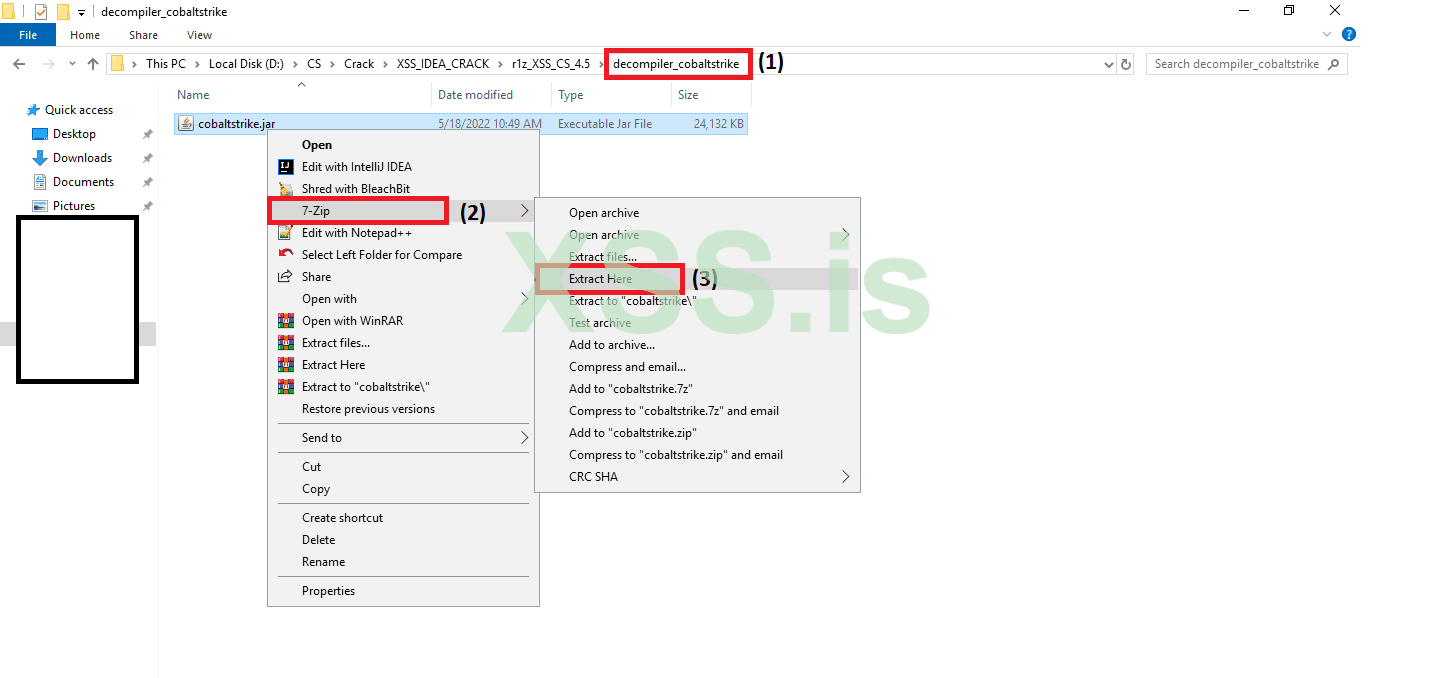
Task: Expand the Open with submenu arrow
Action: [525, 299]
